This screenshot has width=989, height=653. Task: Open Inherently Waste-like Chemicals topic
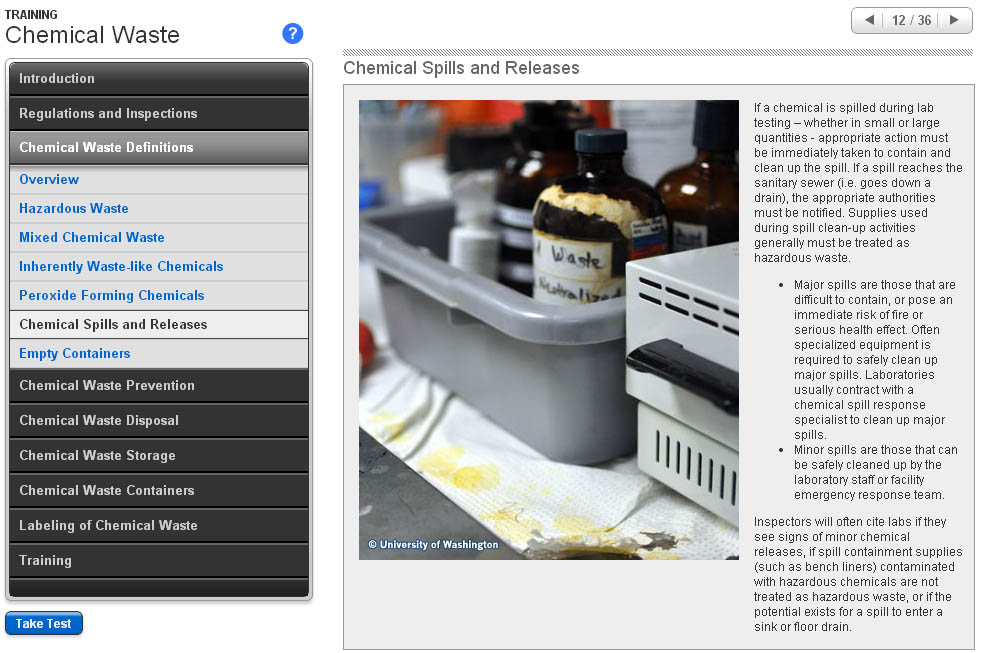point(121,267)
